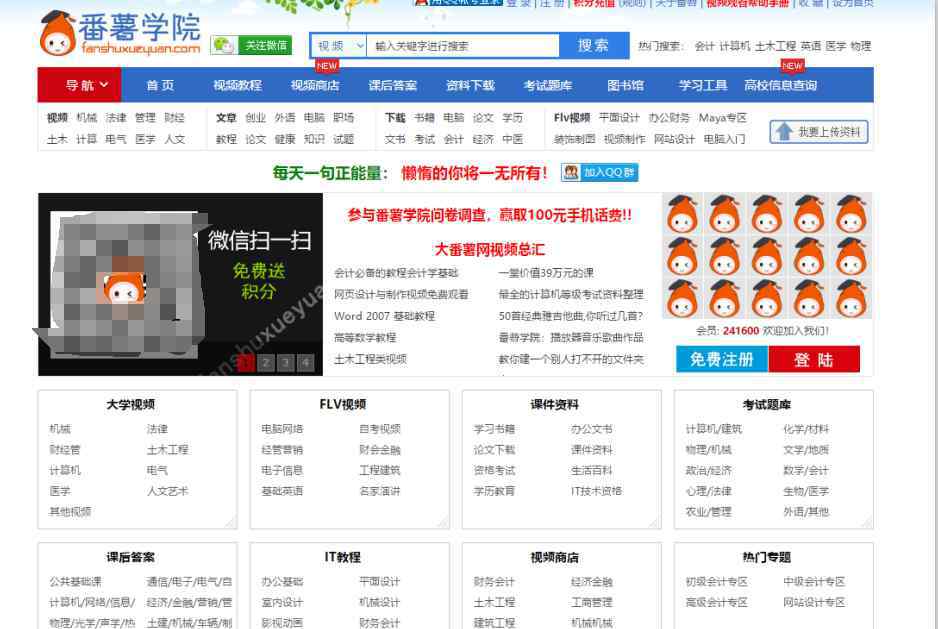Open the 图书馆 nav tab

pos(626,85)
